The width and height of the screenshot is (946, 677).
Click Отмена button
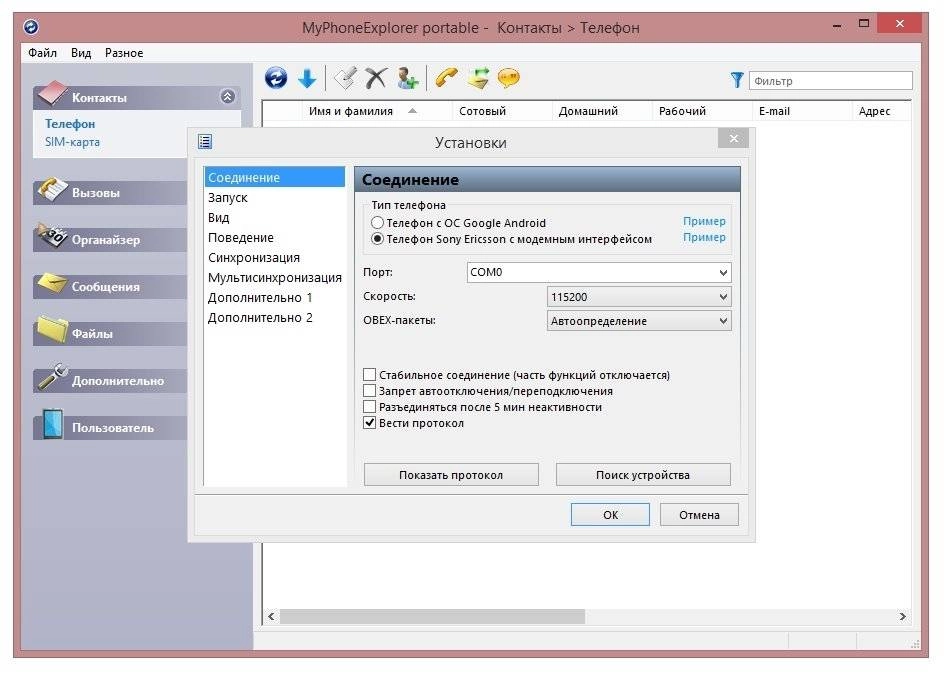pos(699,515)
